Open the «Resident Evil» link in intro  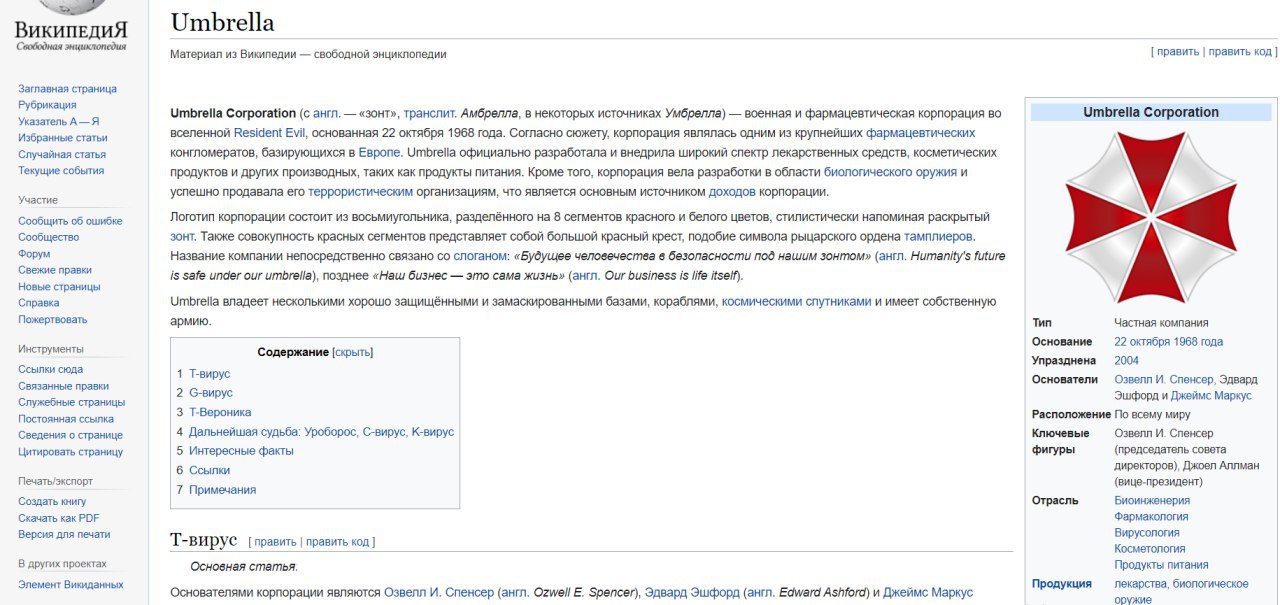click(x=270, y=133)
